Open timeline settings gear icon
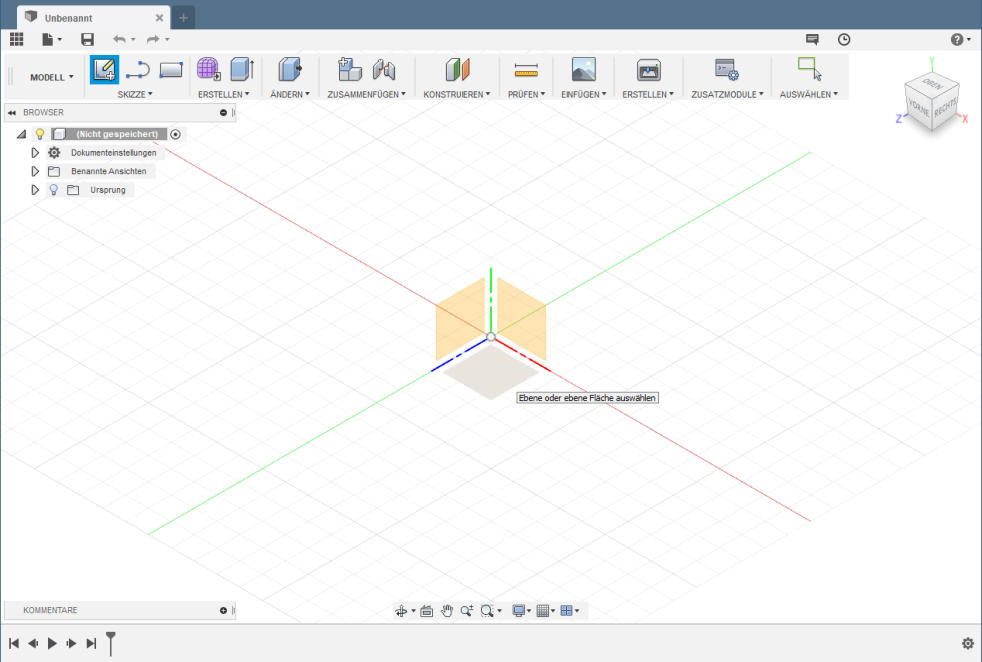982x662 pixels. pos(968,643)
